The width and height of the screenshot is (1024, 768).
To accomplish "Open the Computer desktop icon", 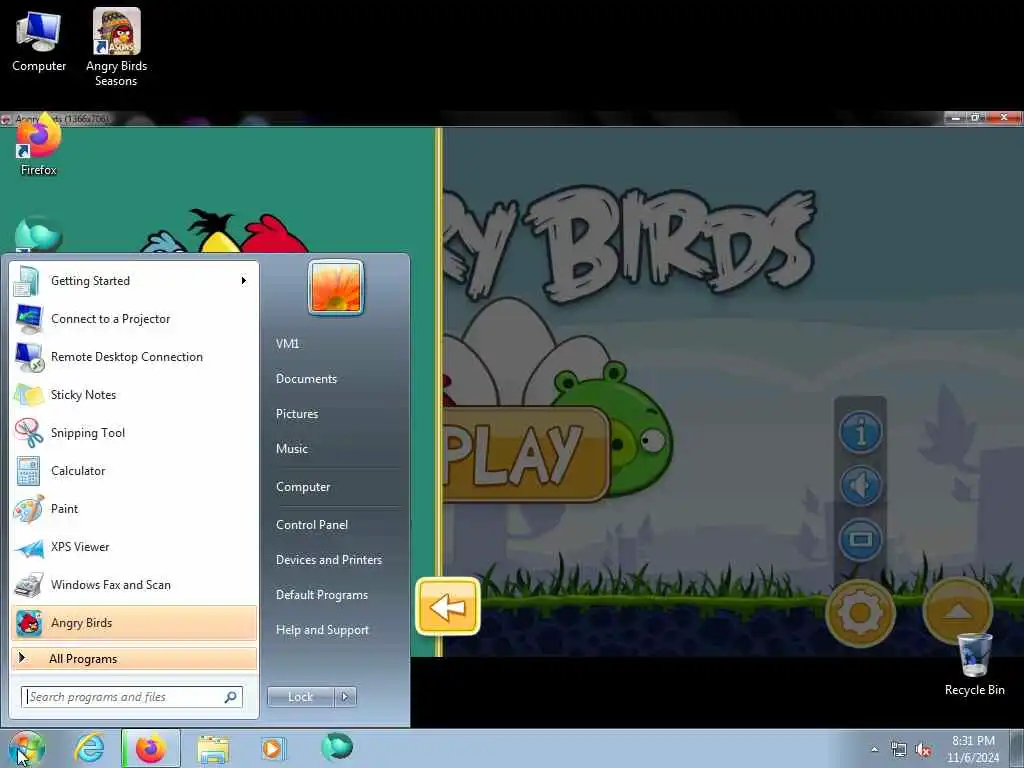I will (39, 40).
